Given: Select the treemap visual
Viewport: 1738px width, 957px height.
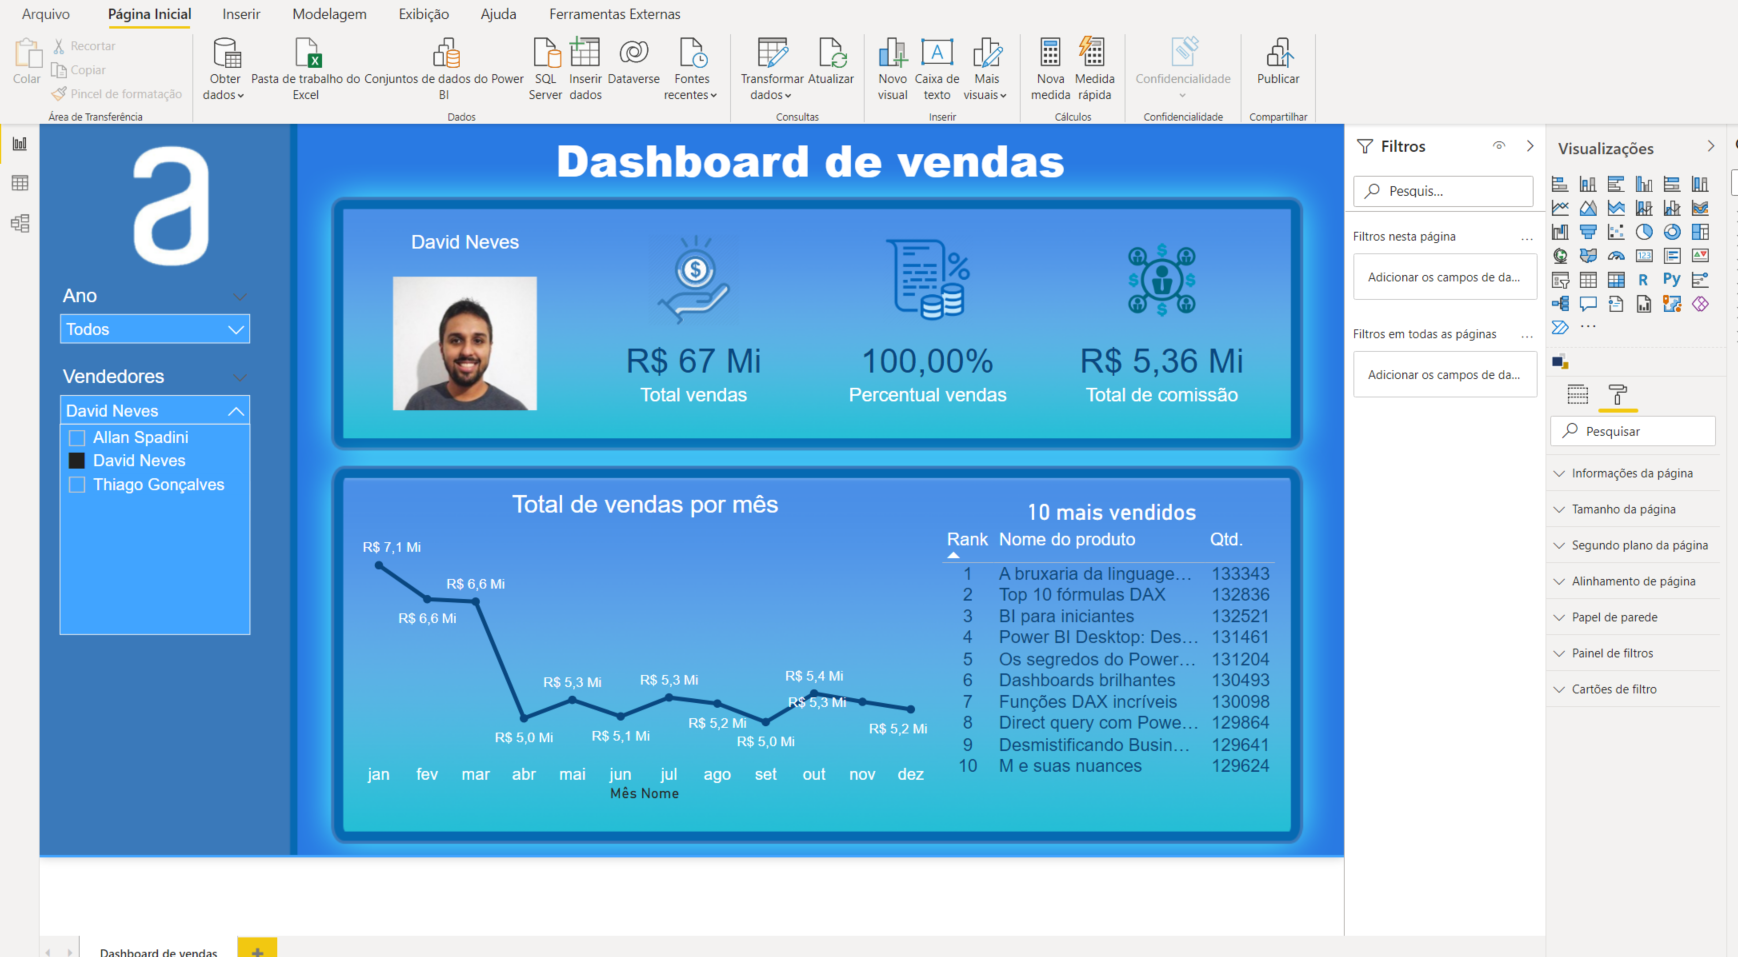Looking at the screenshot, I should 1700,232.
